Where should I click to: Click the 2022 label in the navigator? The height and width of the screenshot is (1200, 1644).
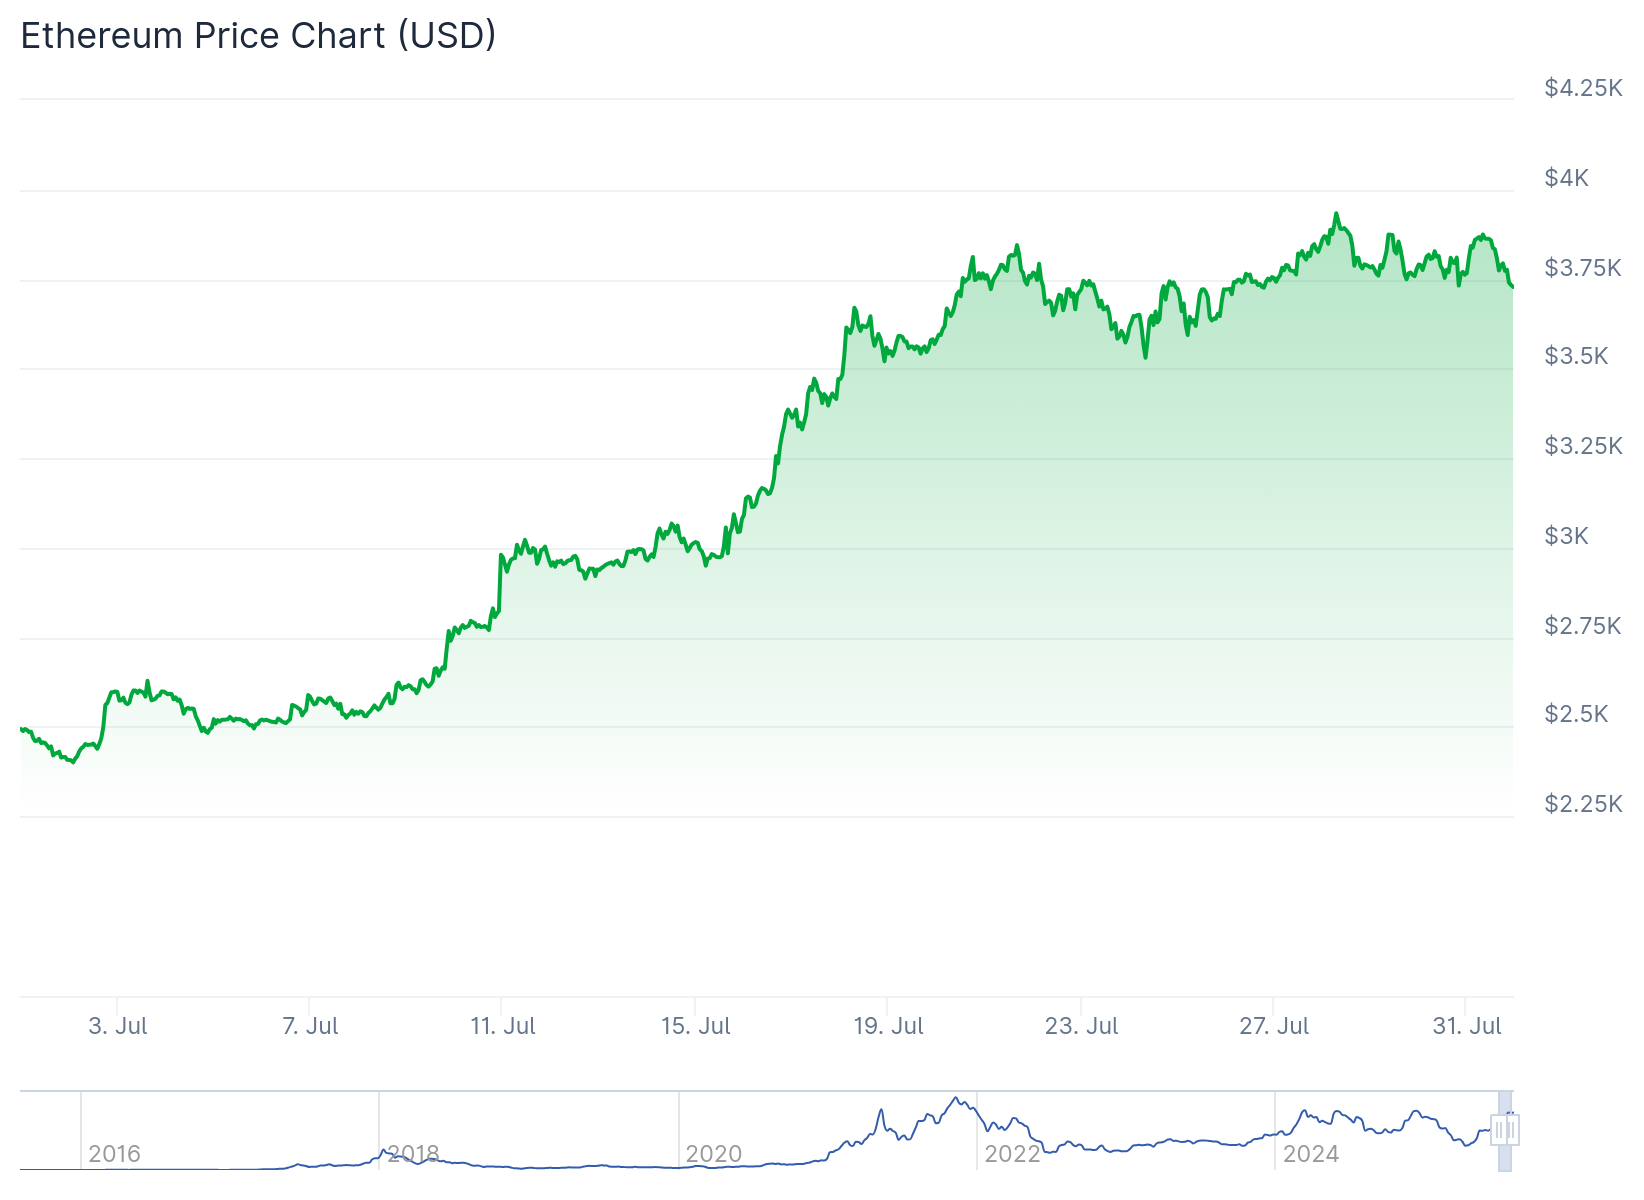click(x=1012, y=1154)
